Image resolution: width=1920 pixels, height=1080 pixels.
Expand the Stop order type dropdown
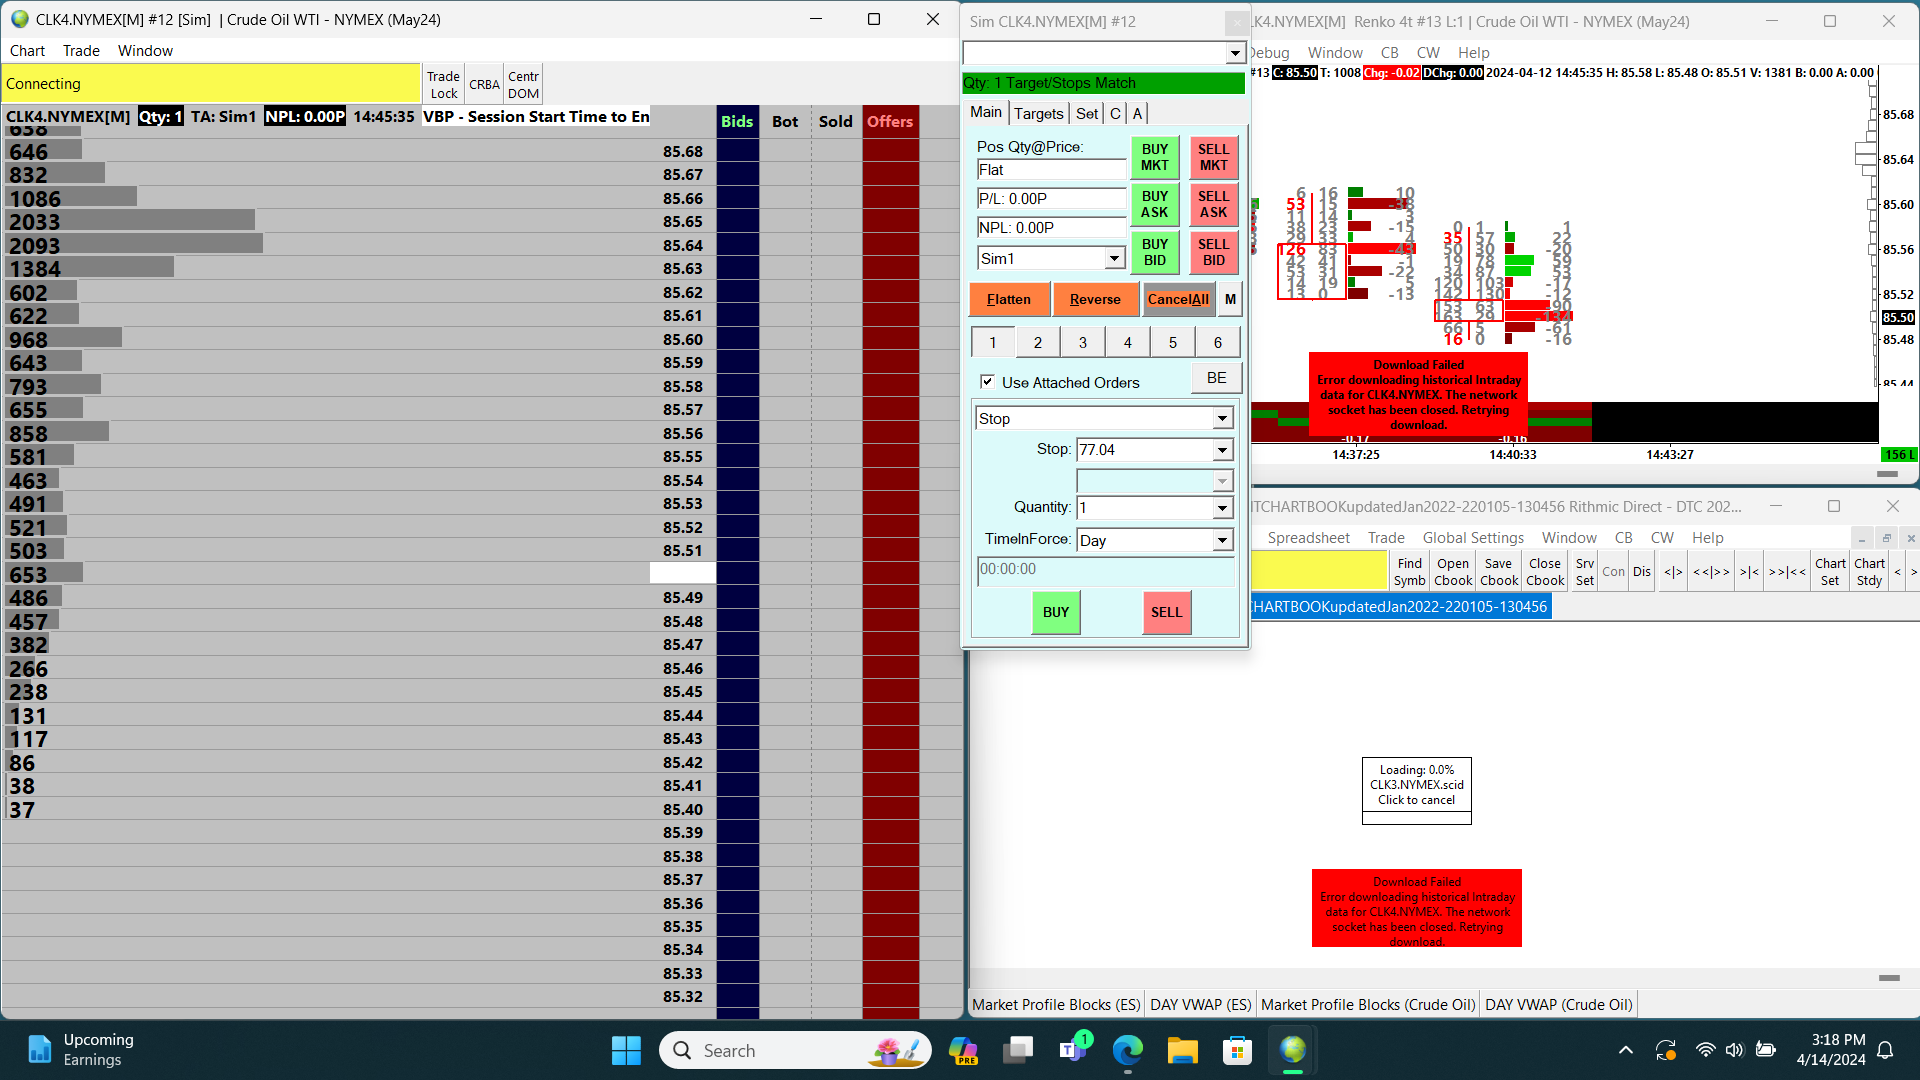click(1222, 419)
